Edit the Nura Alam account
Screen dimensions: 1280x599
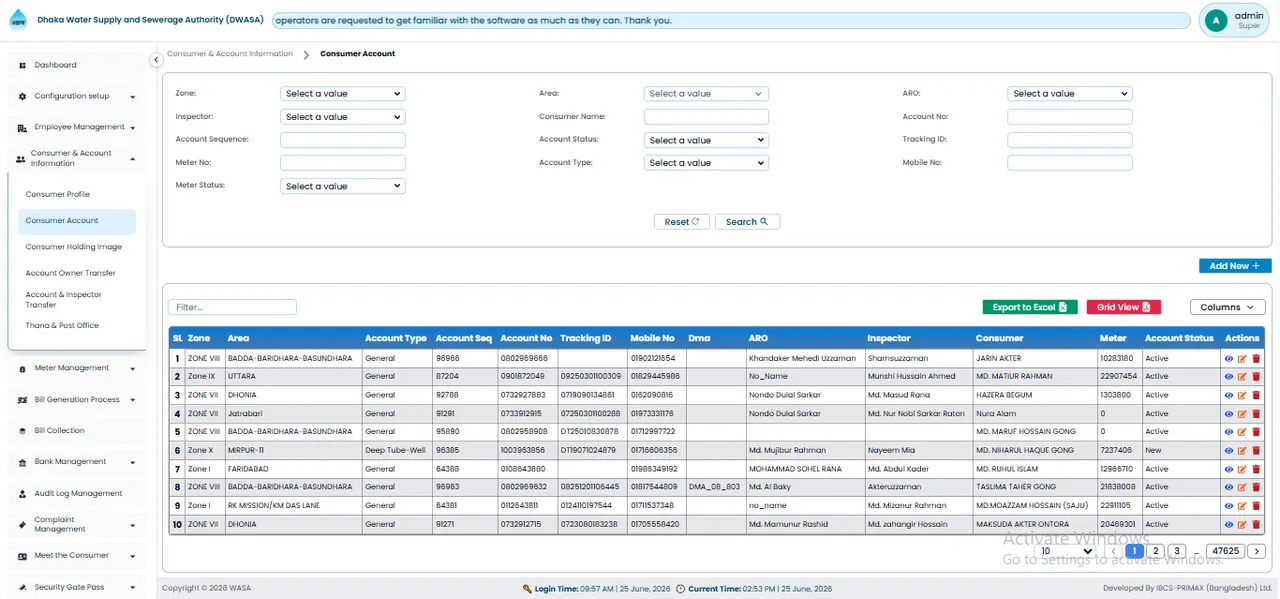tap(1242, 413)
